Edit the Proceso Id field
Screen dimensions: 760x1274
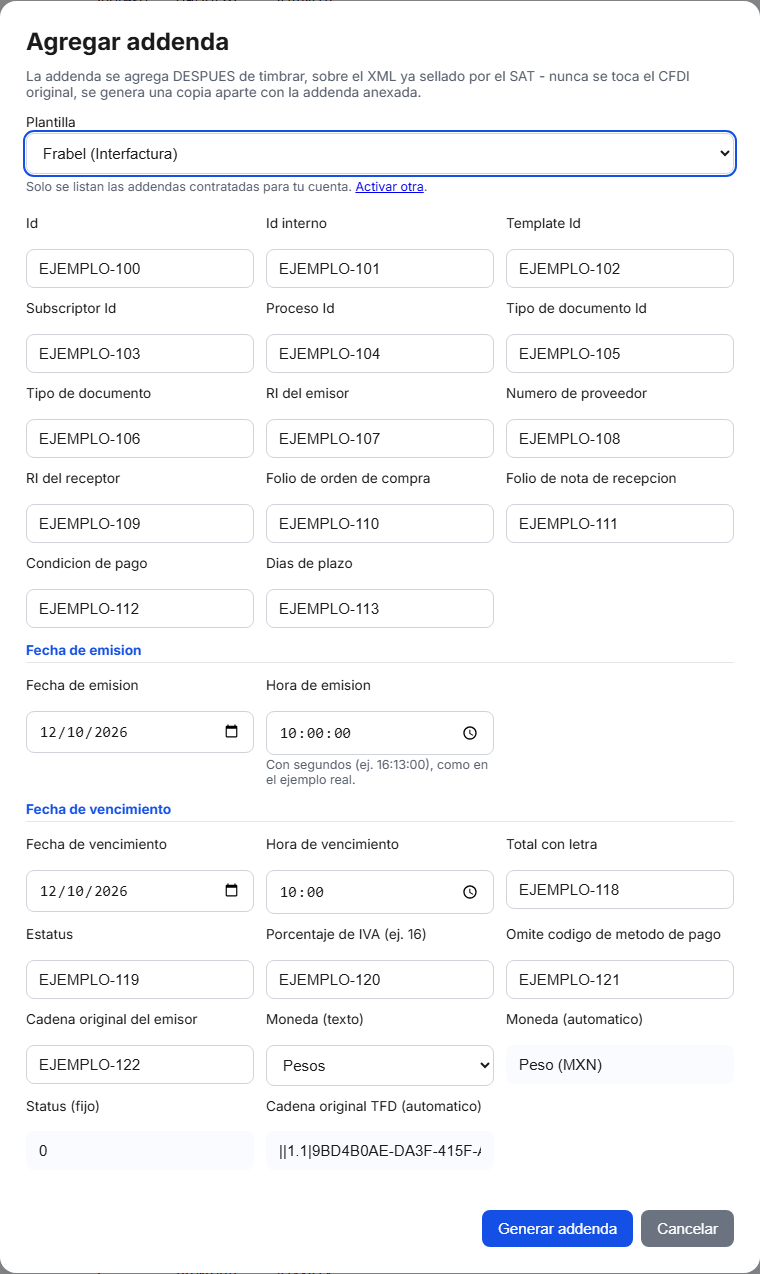click(x=380, y=354)
